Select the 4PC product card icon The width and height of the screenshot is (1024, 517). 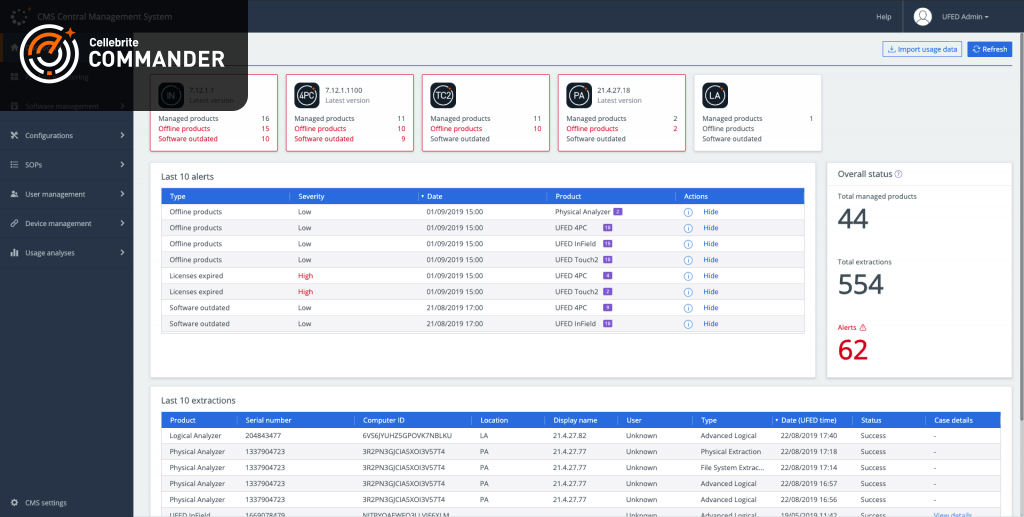coord(307,95)
